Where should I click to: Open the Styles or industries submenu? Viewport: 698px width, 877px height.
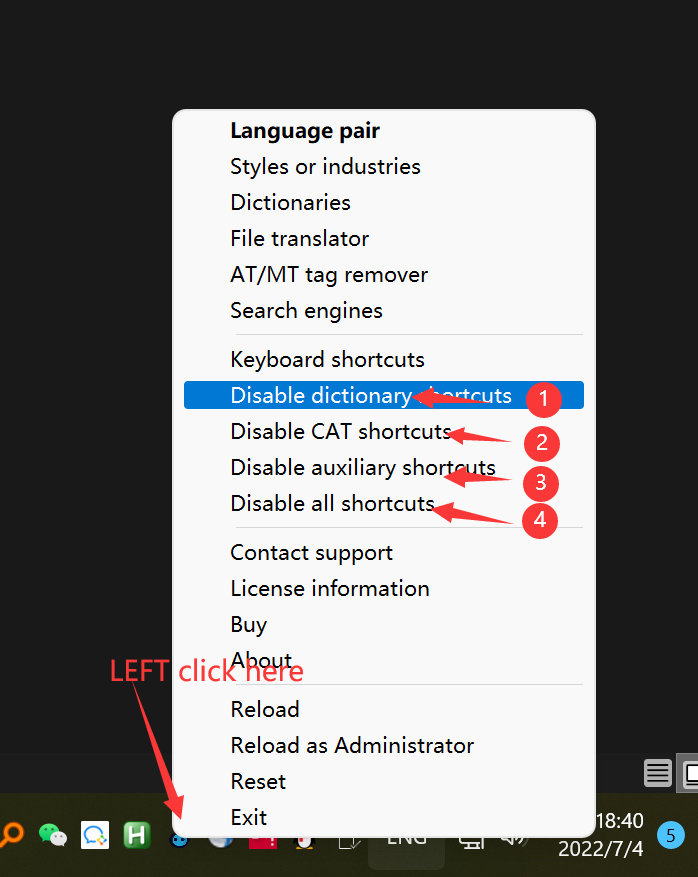coord(325,166)
